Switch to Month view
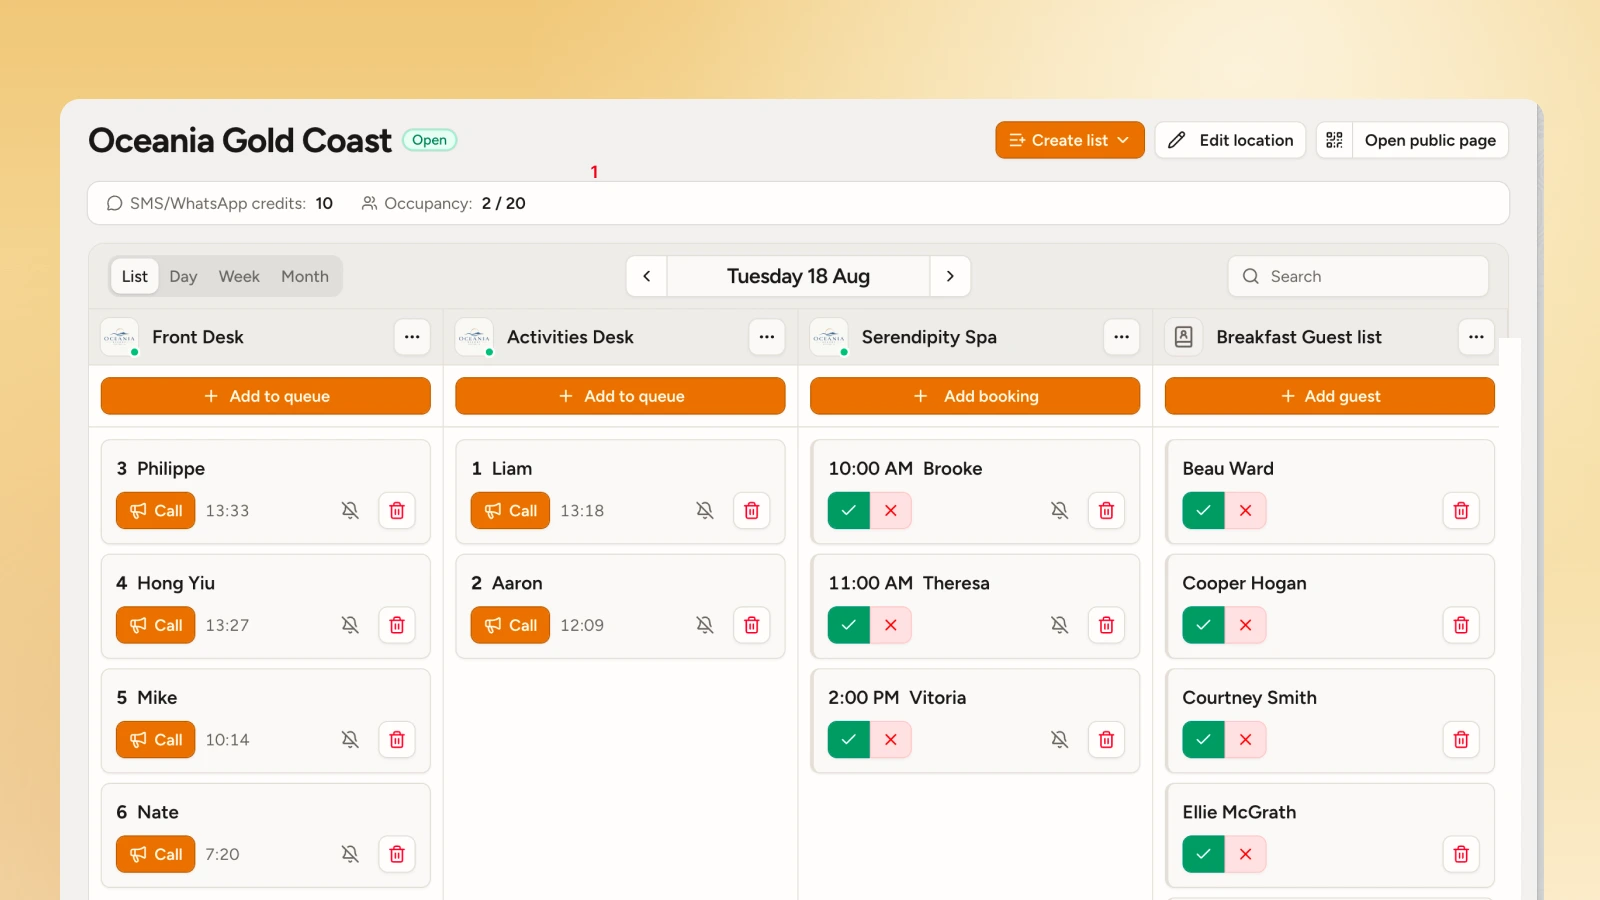 point(305,277)
